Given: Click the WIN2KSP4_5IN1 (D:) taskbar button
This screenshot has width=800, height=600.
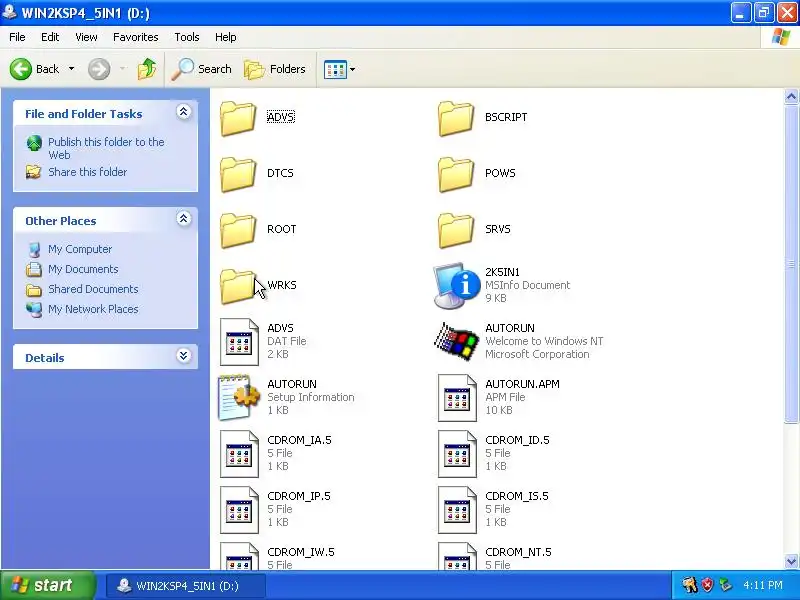Looking at the screenshot, I should click(186, 586).
